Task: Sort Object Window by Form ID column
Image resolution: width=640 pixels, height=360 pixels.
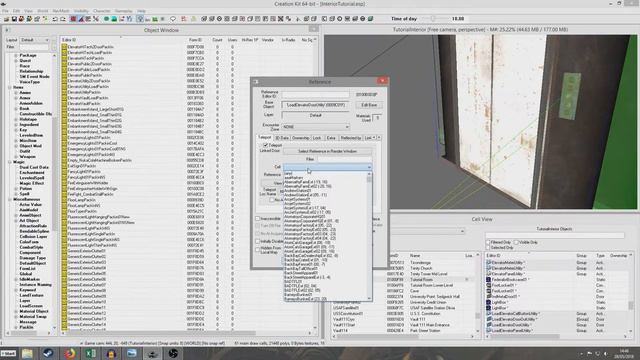Action: [196, 40]
